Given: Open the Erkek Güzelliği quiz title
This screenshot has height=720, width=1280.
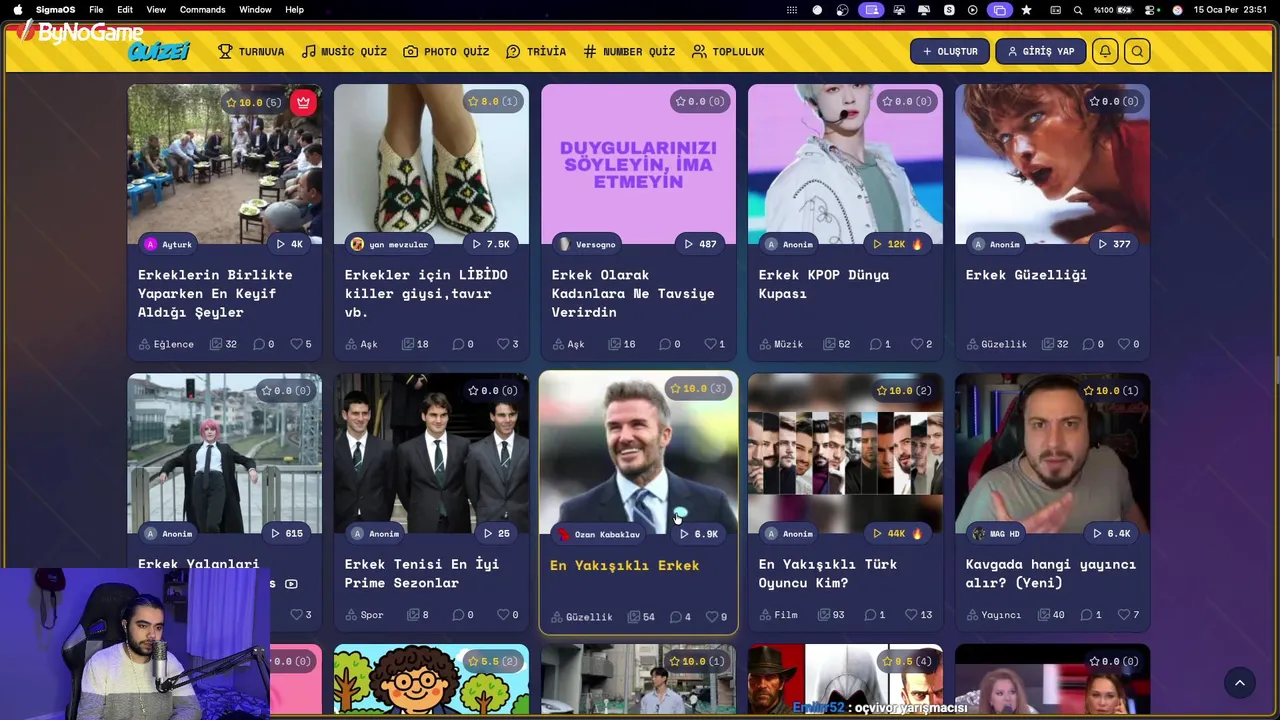Looking at the screenshot, I should (x=1026, y=275).
